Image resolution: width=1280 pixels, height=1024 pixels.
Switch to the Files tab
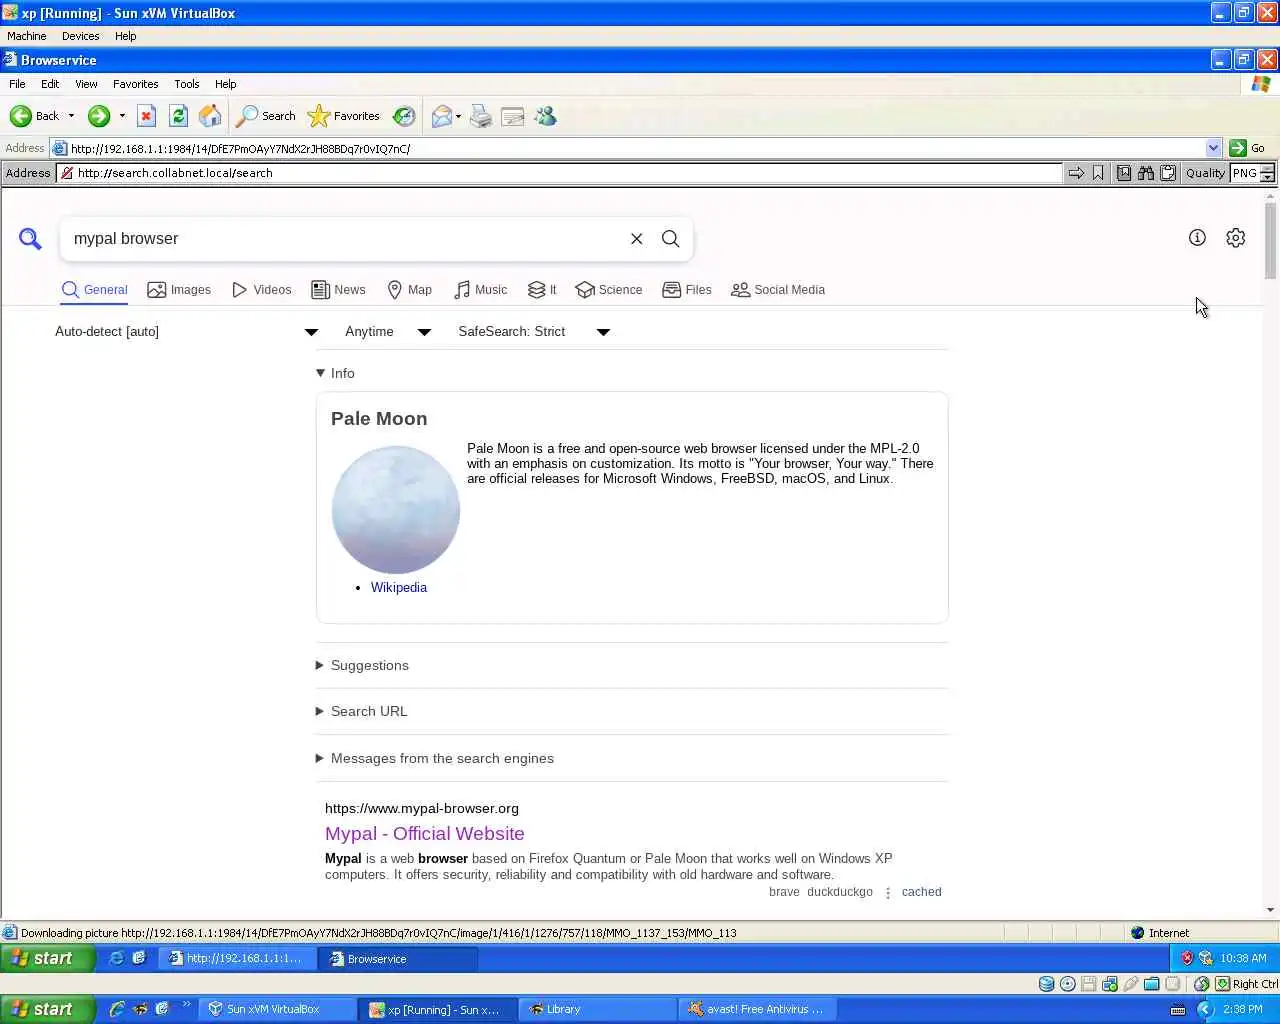coord(687,290)
